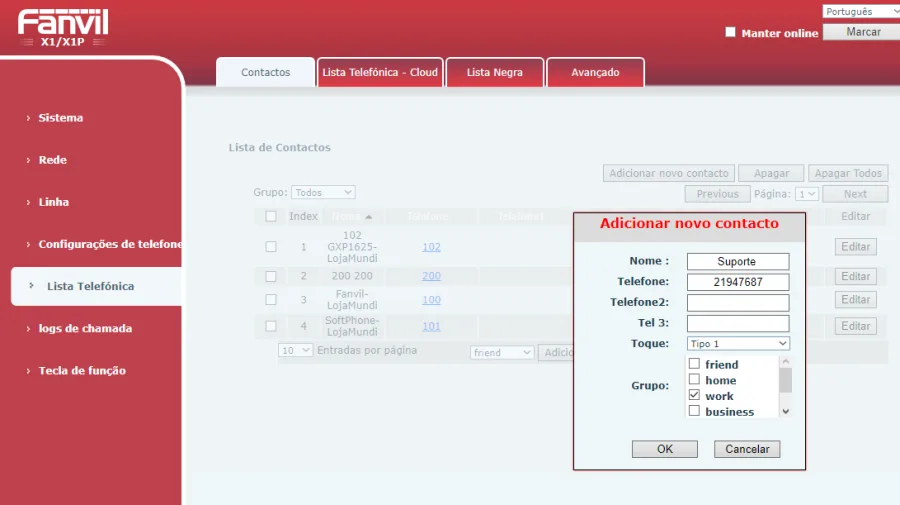Expand the Linha menu section

click(x=53, y=202)
